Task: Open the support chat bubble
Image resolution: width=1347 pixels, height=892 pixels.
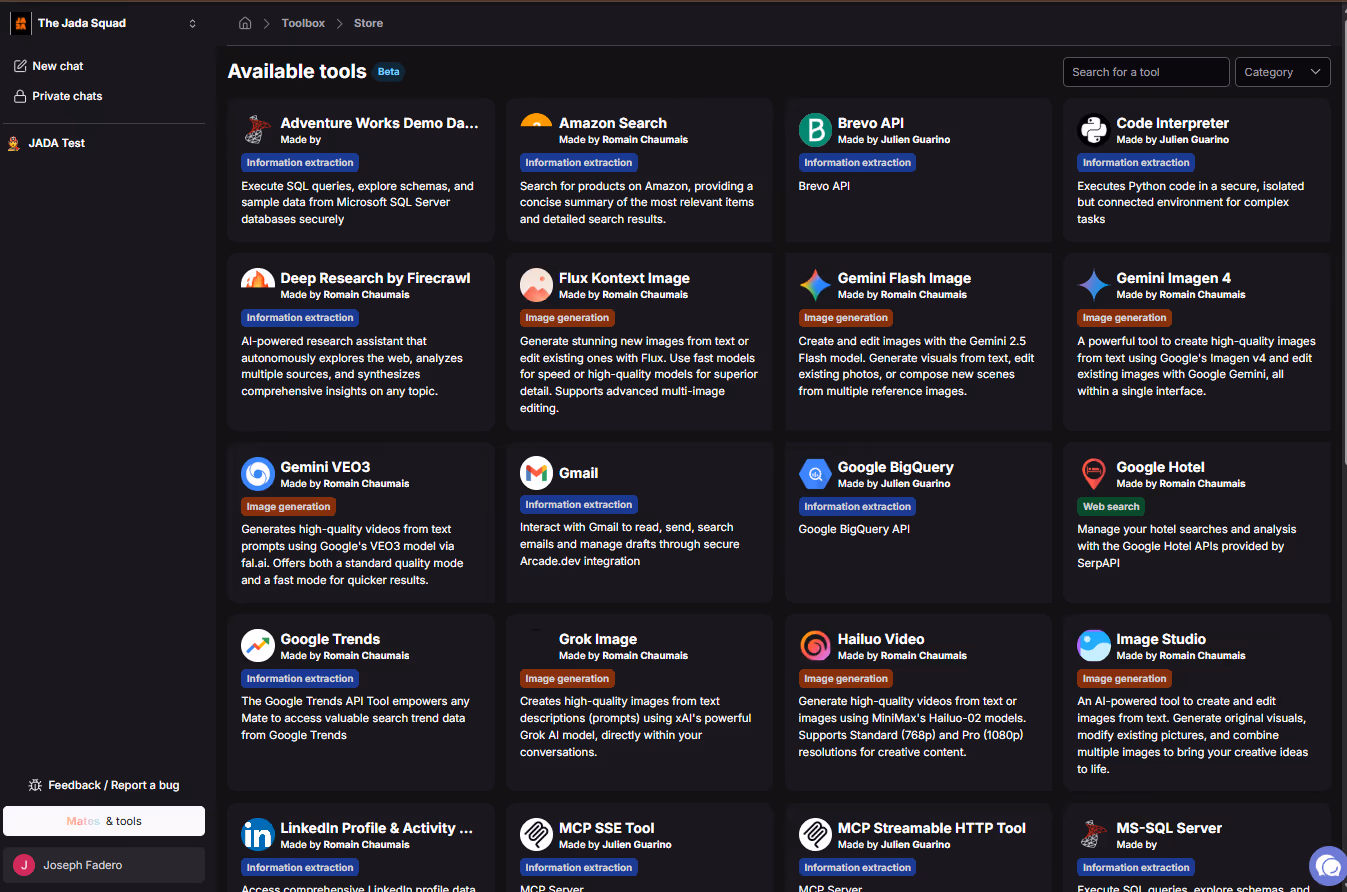Action: [1327, 865]
